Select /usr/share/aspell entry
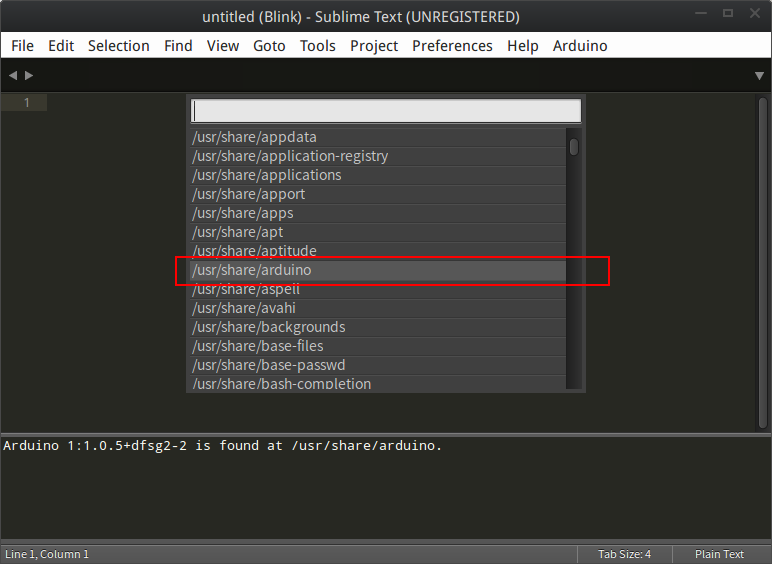The height and width of the screenshot is (564, 772). (x=378, y=289)
